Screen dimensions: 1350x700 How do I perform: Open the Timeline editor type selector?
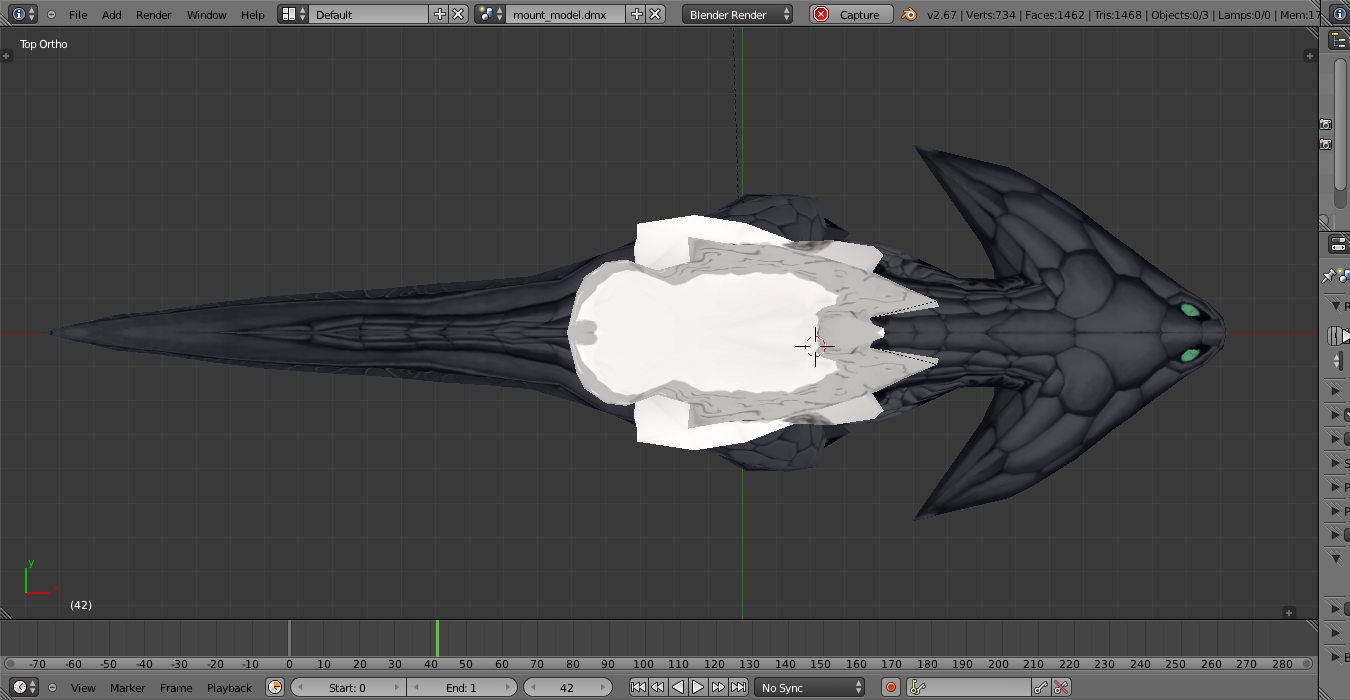click(x=24, y=687)
